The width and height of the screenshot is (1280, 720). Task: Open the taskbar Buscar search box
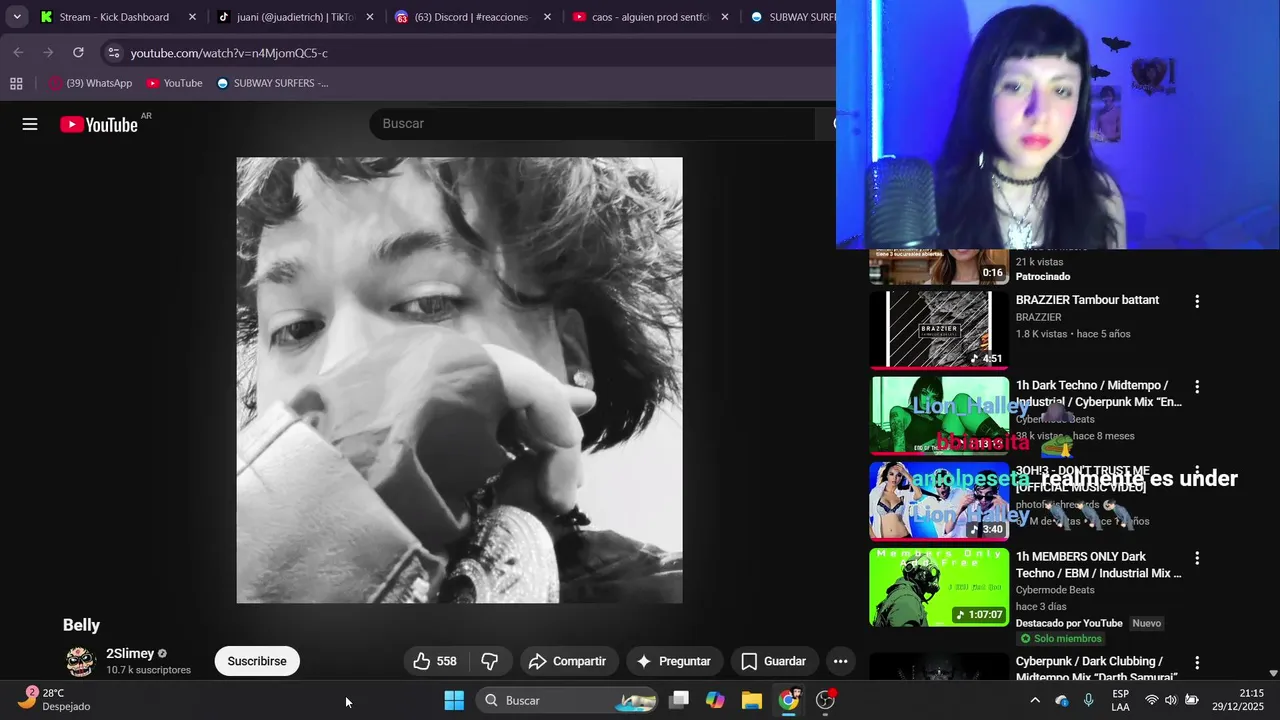(x=567, y=700)
